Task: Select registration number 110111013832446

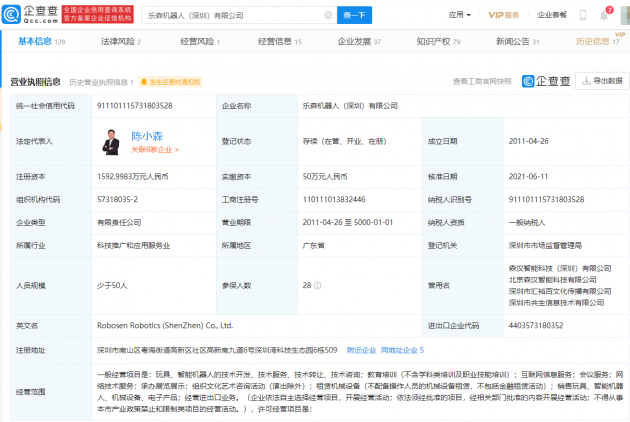Action: point(334,199)
